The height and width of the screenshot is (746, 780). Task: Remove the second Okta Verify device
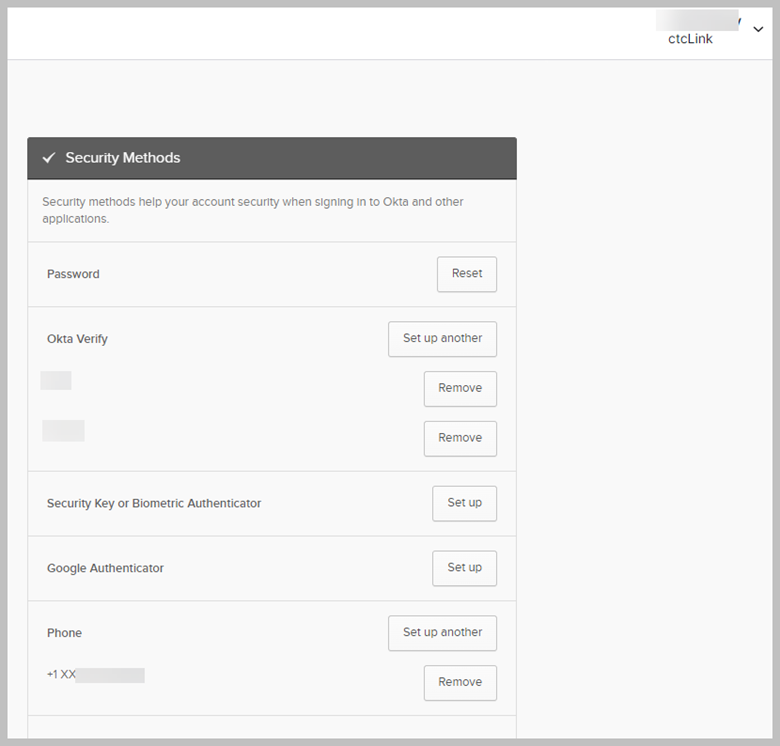click(x=460, y=438)
